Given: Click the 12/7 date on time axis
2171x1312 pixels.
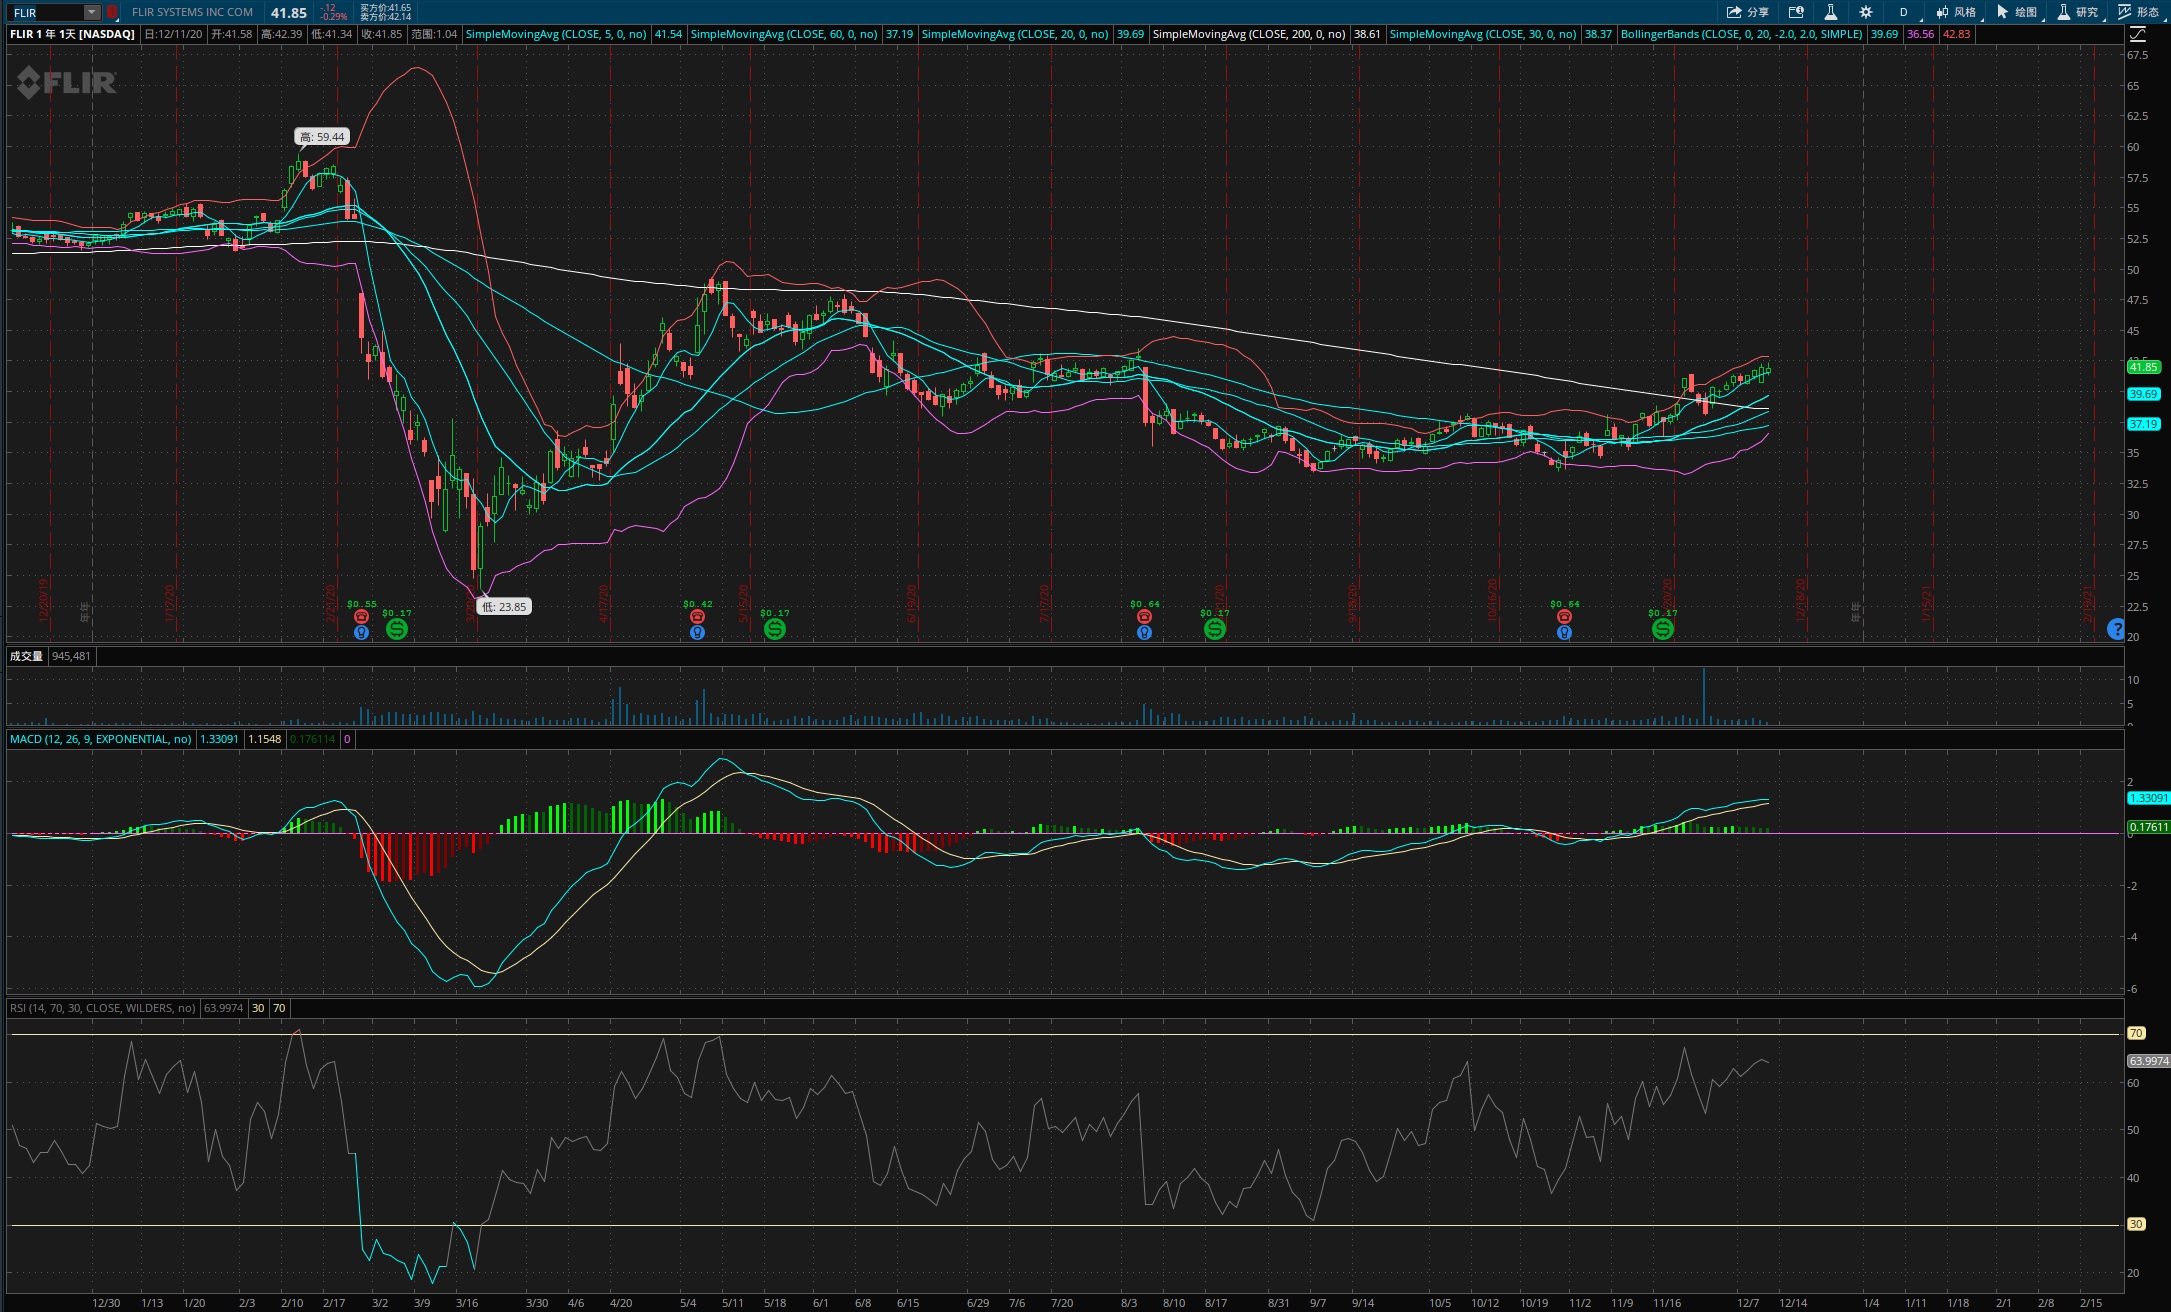Looking at the screenshot, I should click(x=1748, y=1303).
